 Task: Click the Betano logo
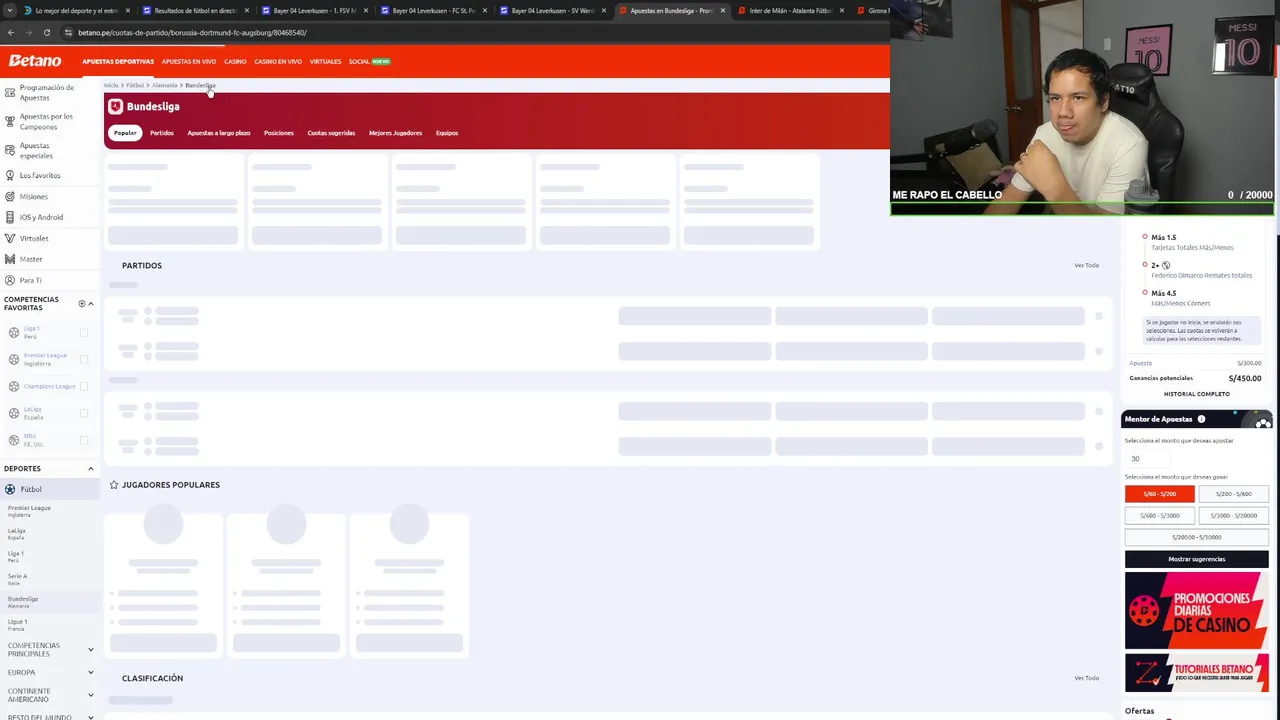pyautogui.click(x=35, y=61)
